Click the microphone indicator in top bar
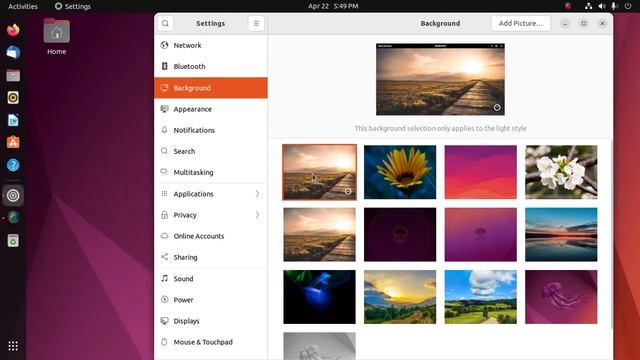This screenshot has width=640, height=360. coord(613,6)
